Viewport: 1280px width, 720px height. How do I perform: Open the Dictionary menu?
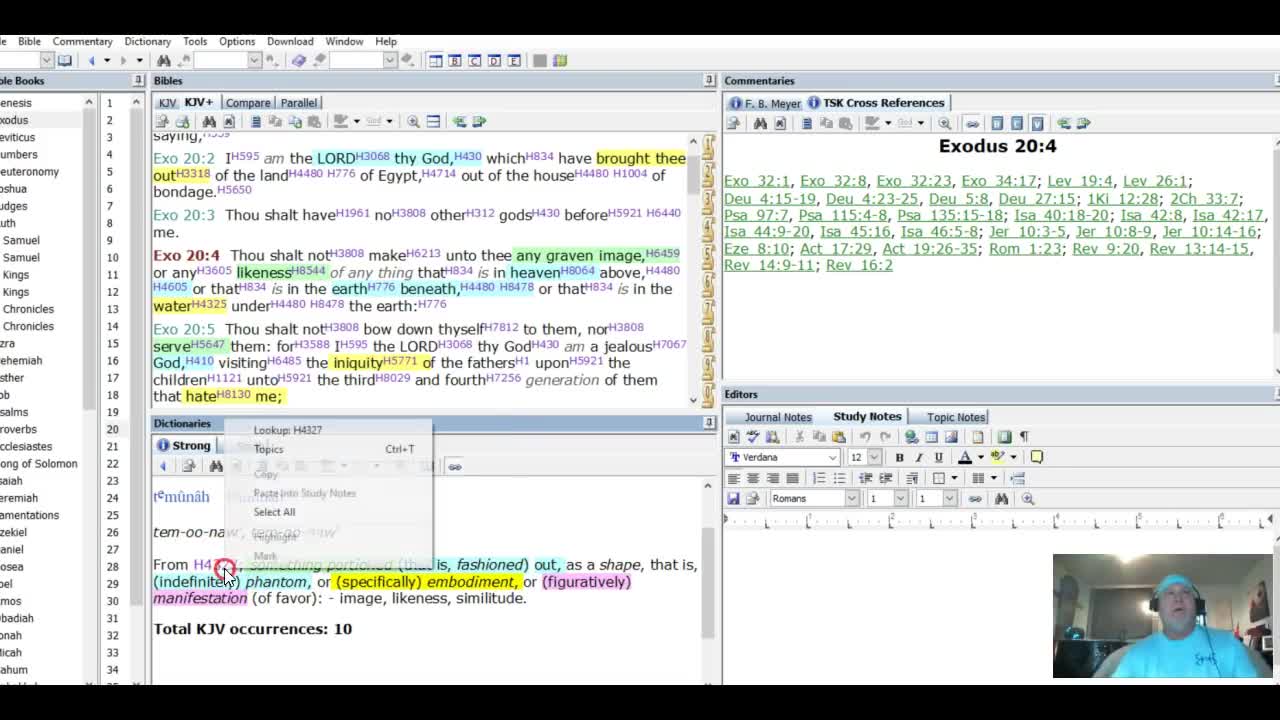pyautogui.click(x=147, y=41)
